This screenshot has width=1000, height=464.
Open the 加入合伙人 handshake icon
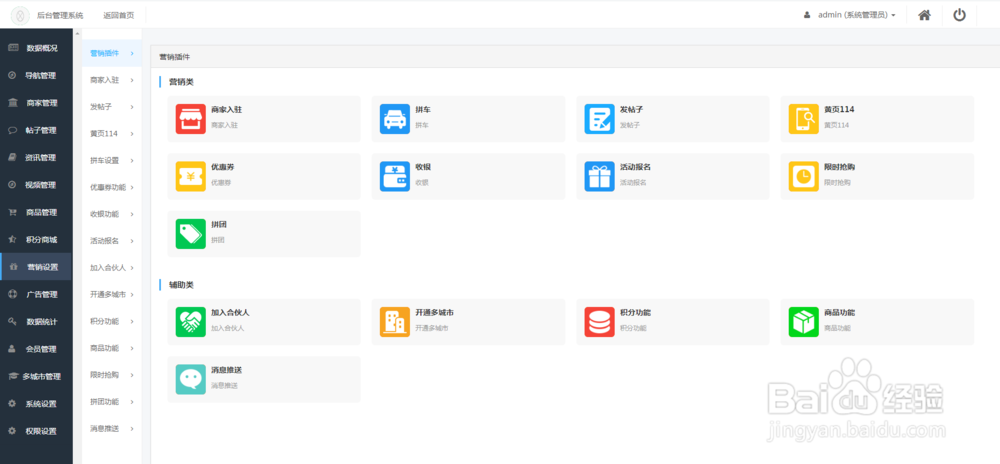click(191, 323)
